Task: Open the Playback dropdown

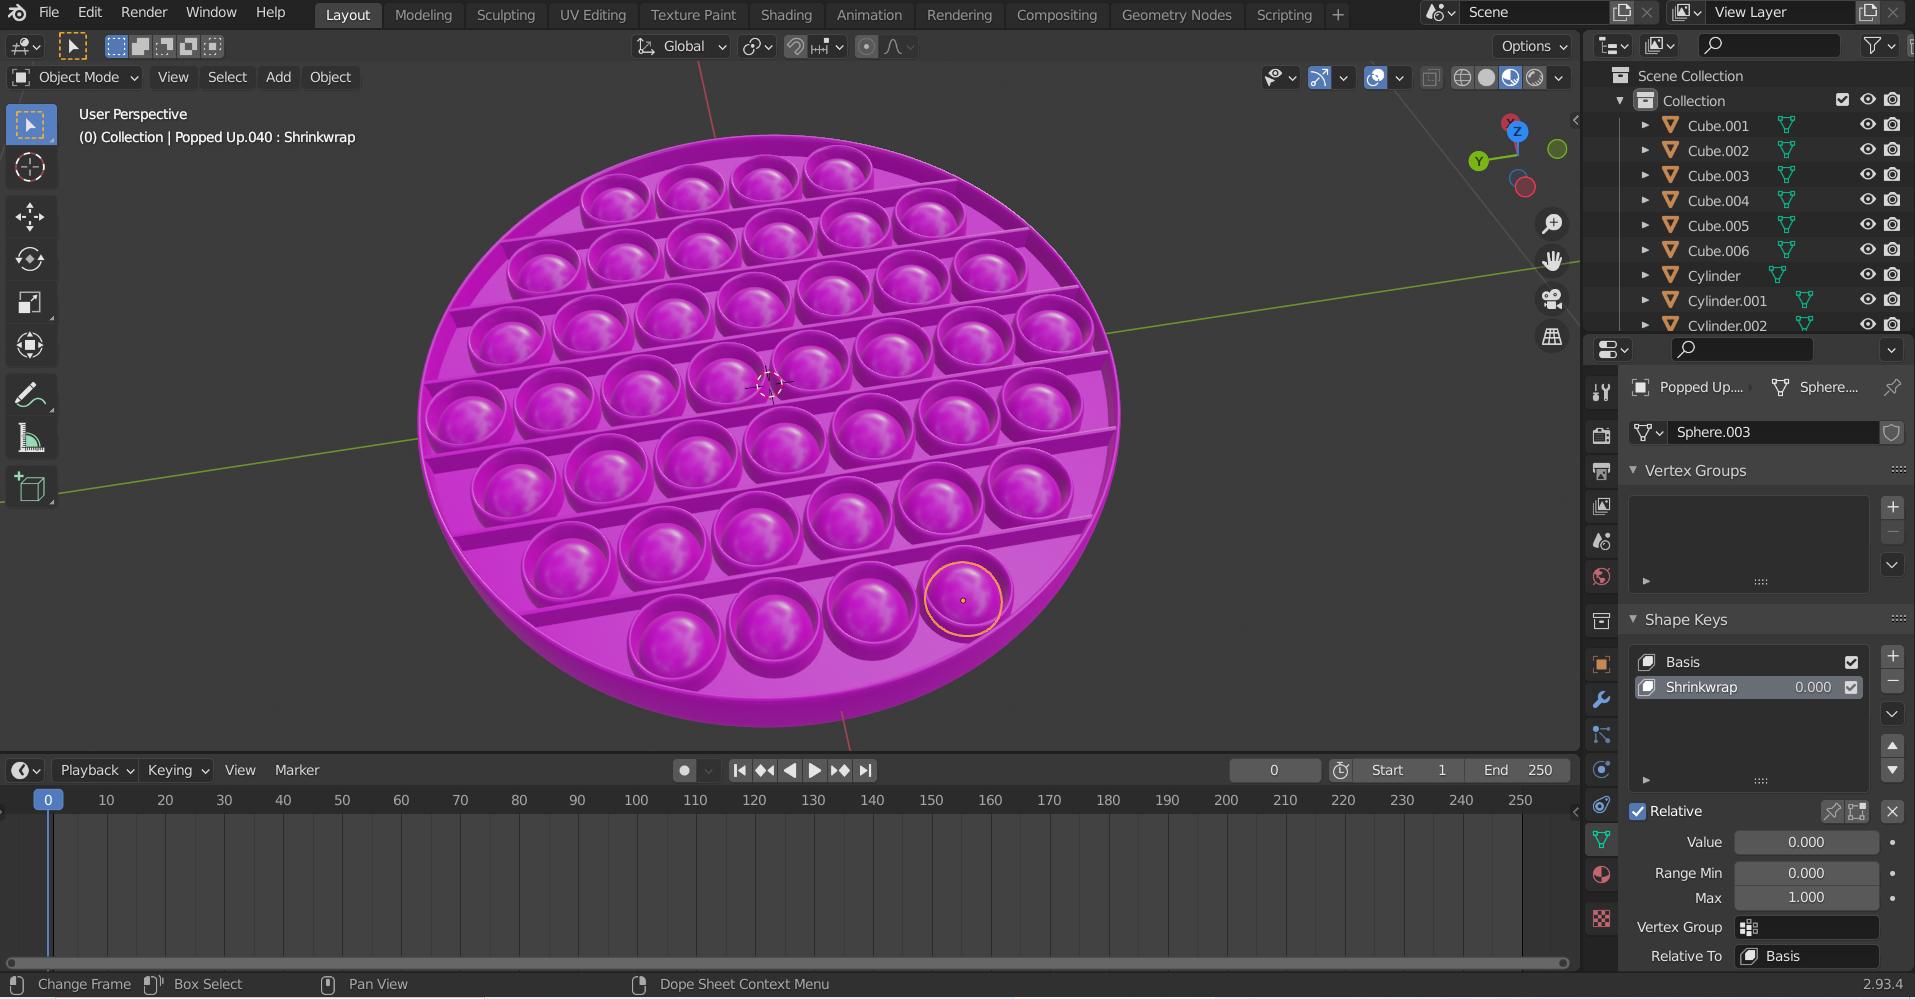Action: click(x=96, y=770)
